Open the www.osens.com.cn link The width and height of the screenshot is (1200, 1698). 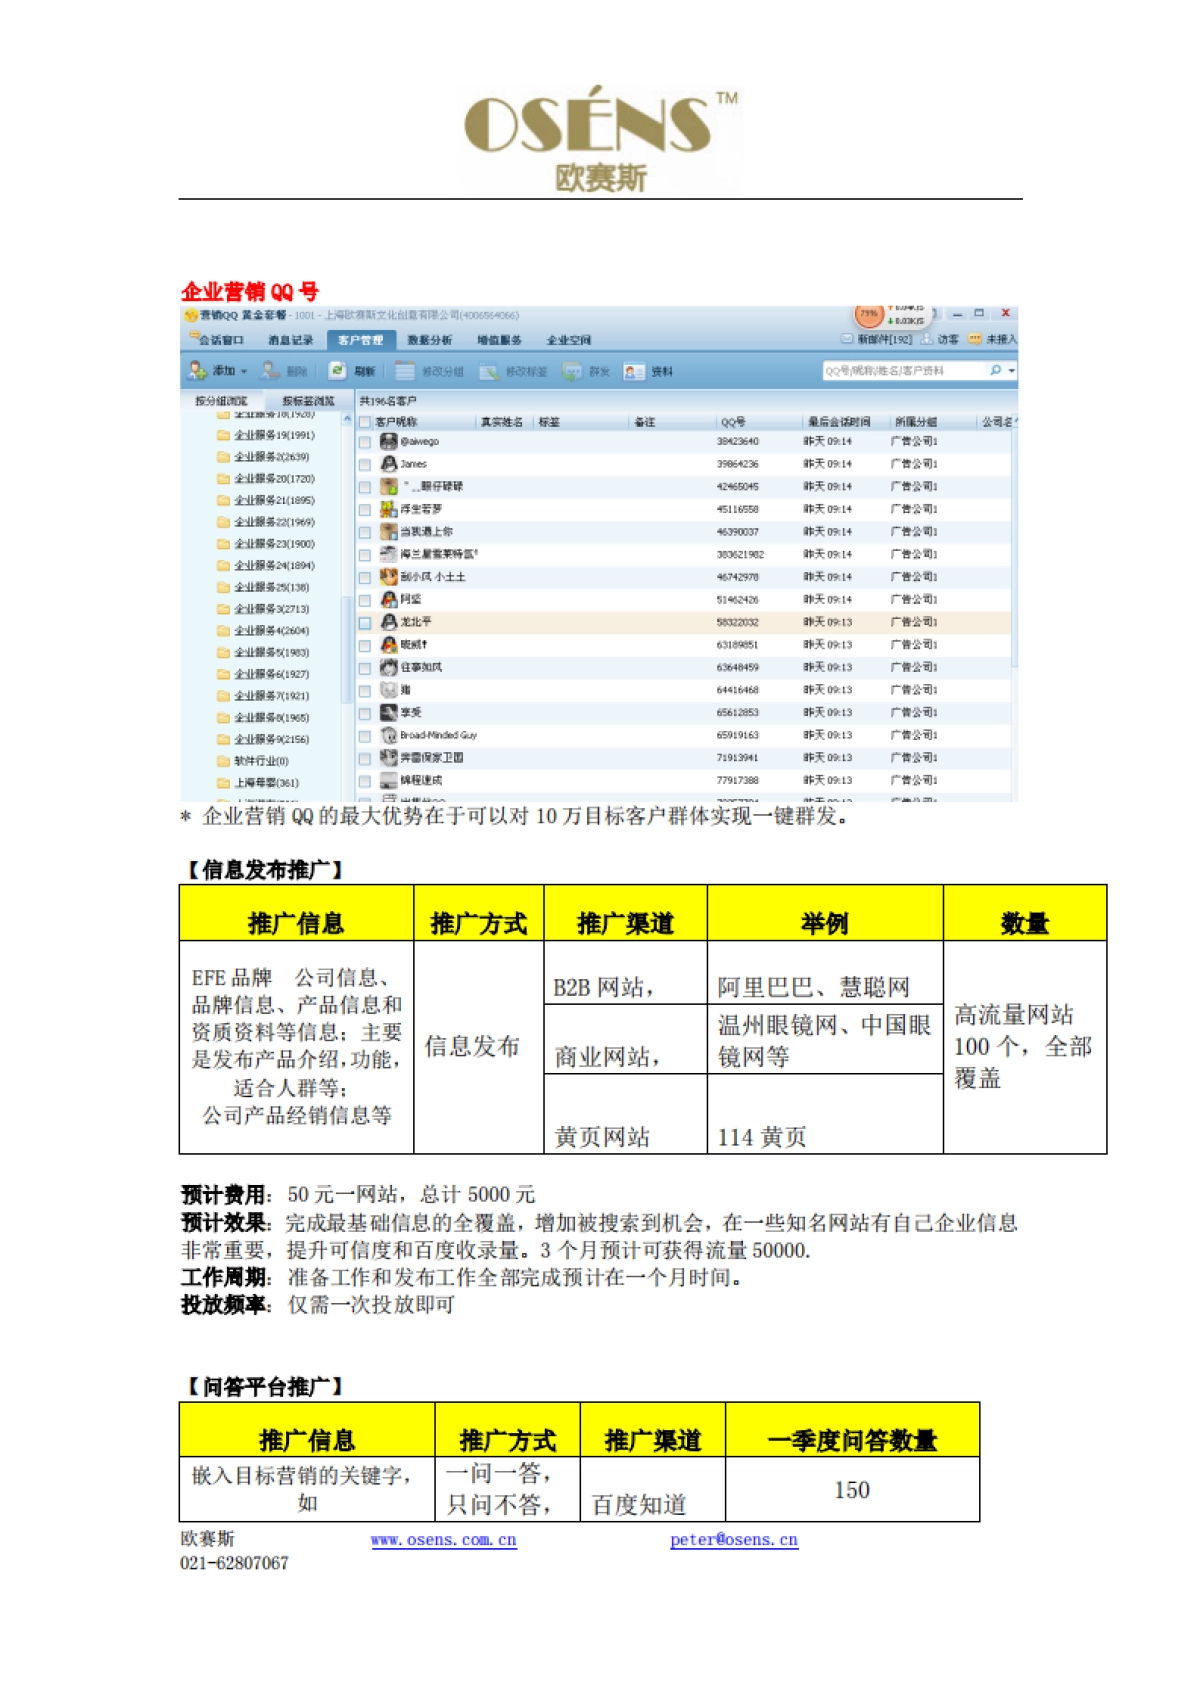[443, 1540]
